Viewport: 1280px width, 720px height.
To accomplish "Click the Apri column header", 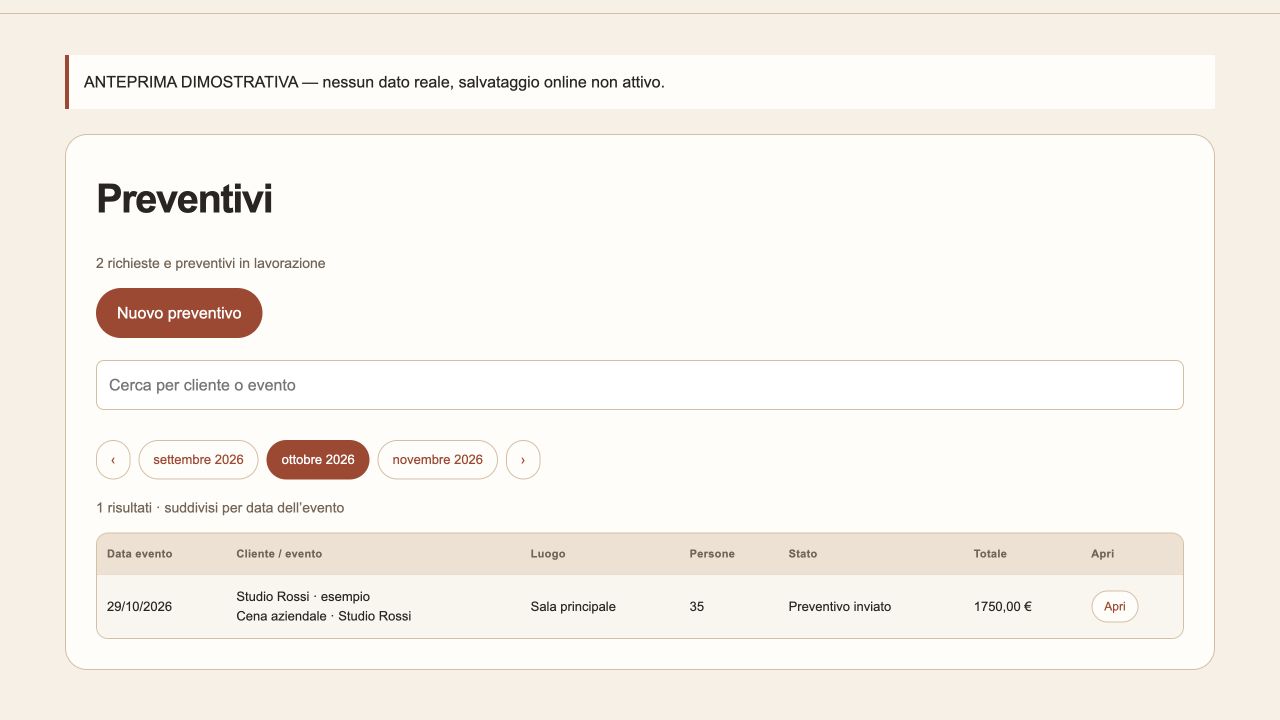I will point(1102,554).
